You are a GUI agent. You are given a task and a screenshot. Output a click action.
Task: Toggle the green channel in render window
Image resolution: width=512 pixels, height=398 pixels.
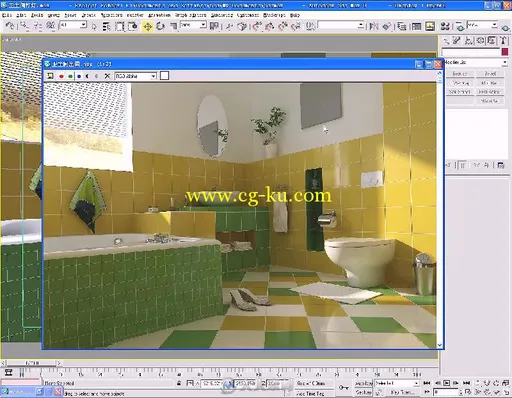[70, 76]
